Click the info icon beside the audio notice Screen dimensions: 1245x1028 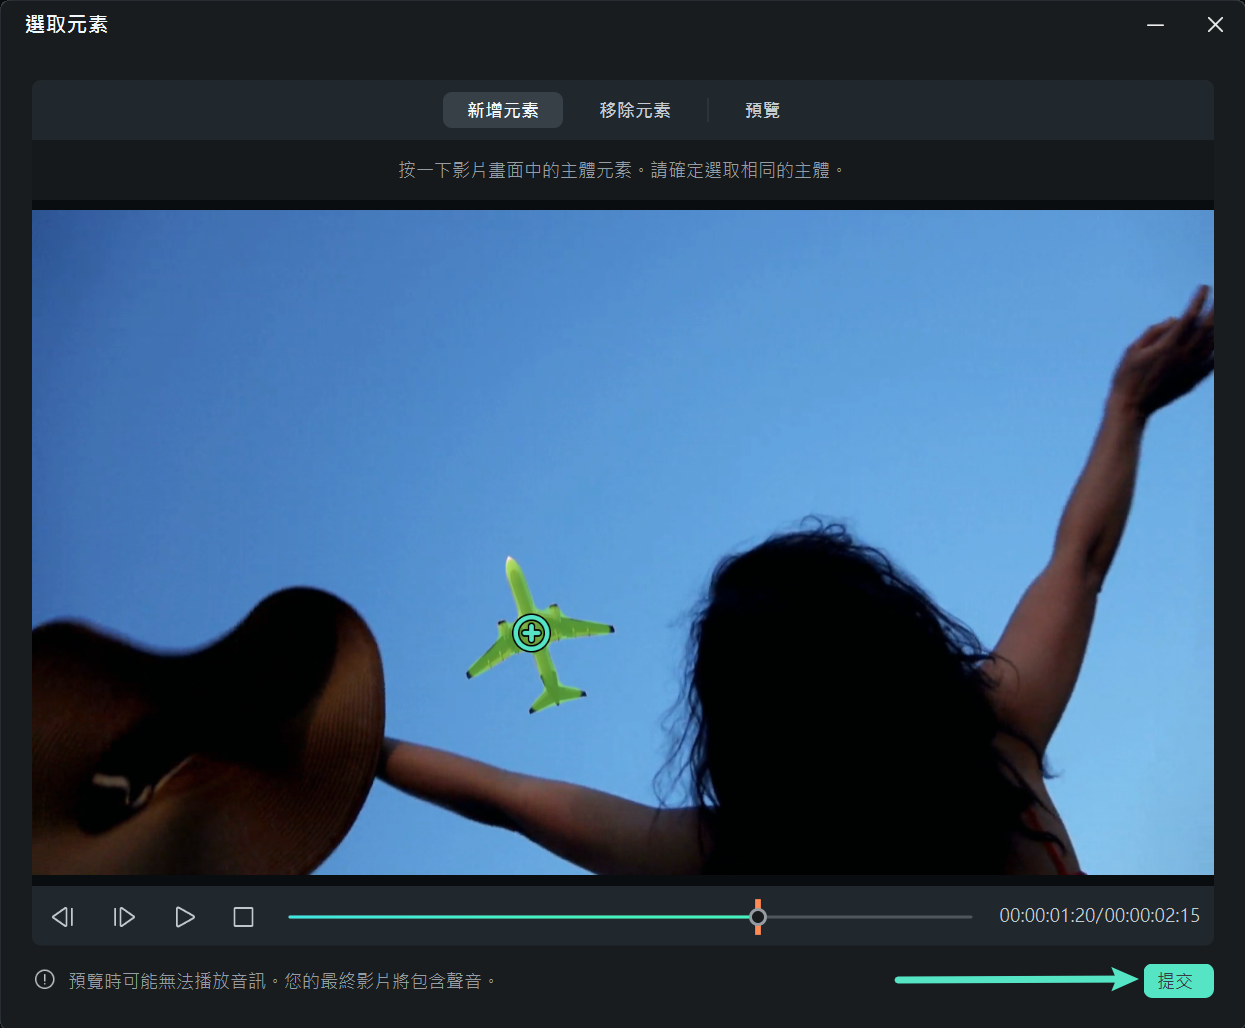point(43,980)
